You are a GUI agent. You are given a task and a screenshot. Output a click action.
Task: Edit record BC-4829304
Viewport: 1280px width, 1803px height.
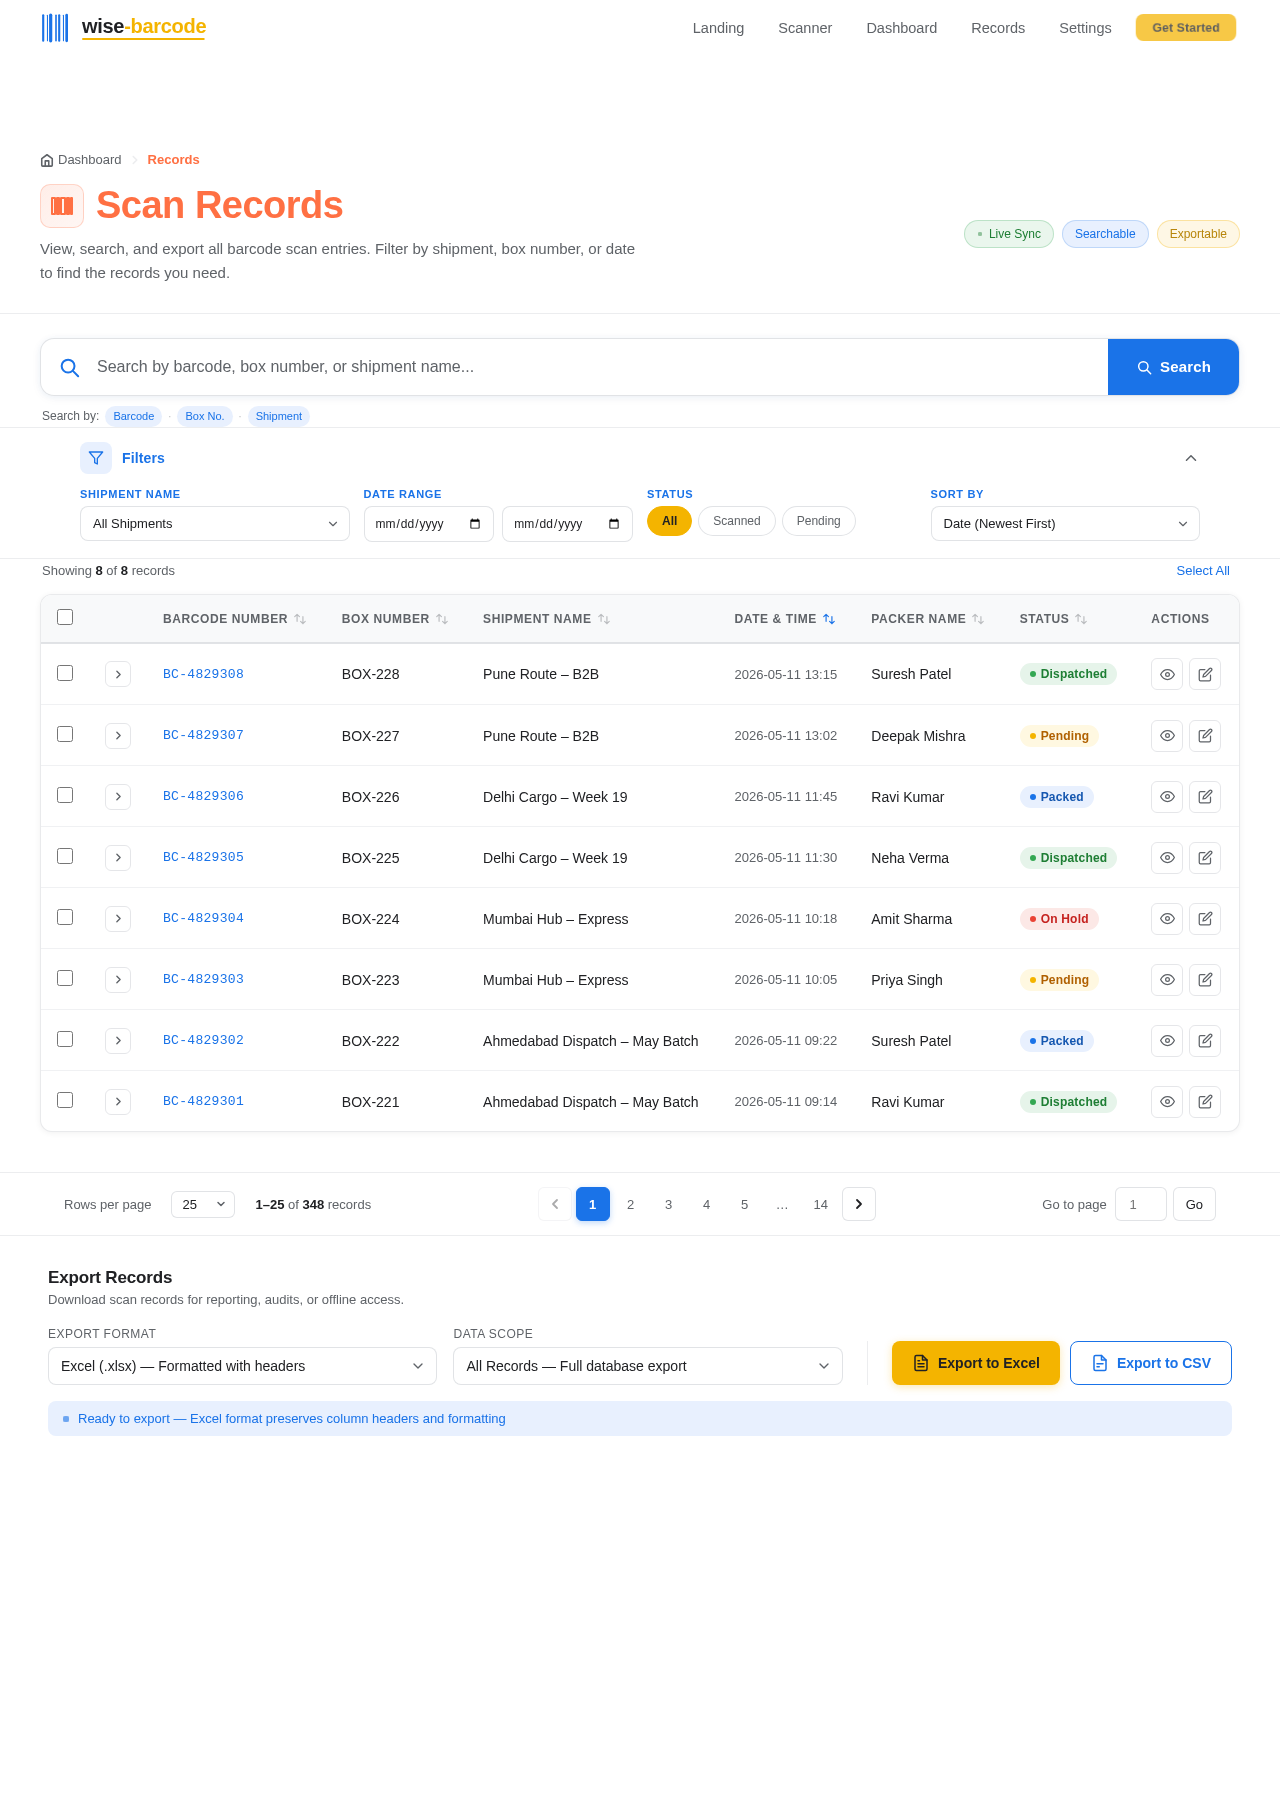click(1205, 918)
